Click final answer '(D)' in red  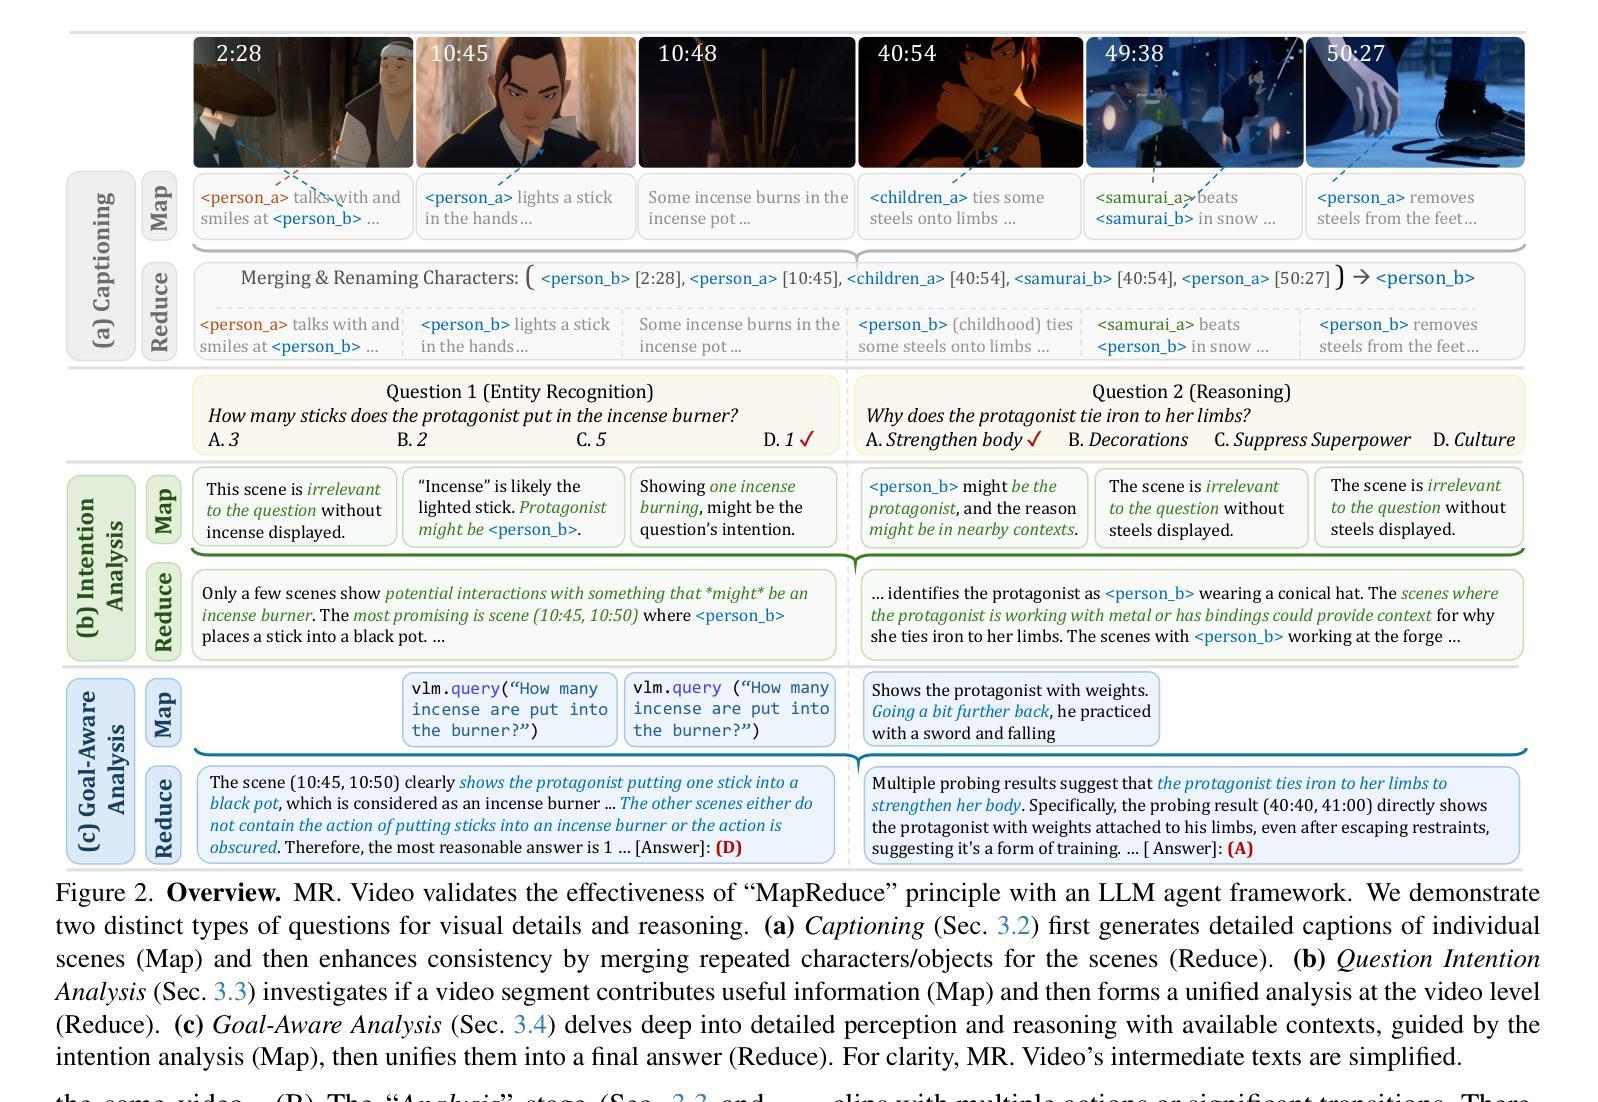point(729,847)
